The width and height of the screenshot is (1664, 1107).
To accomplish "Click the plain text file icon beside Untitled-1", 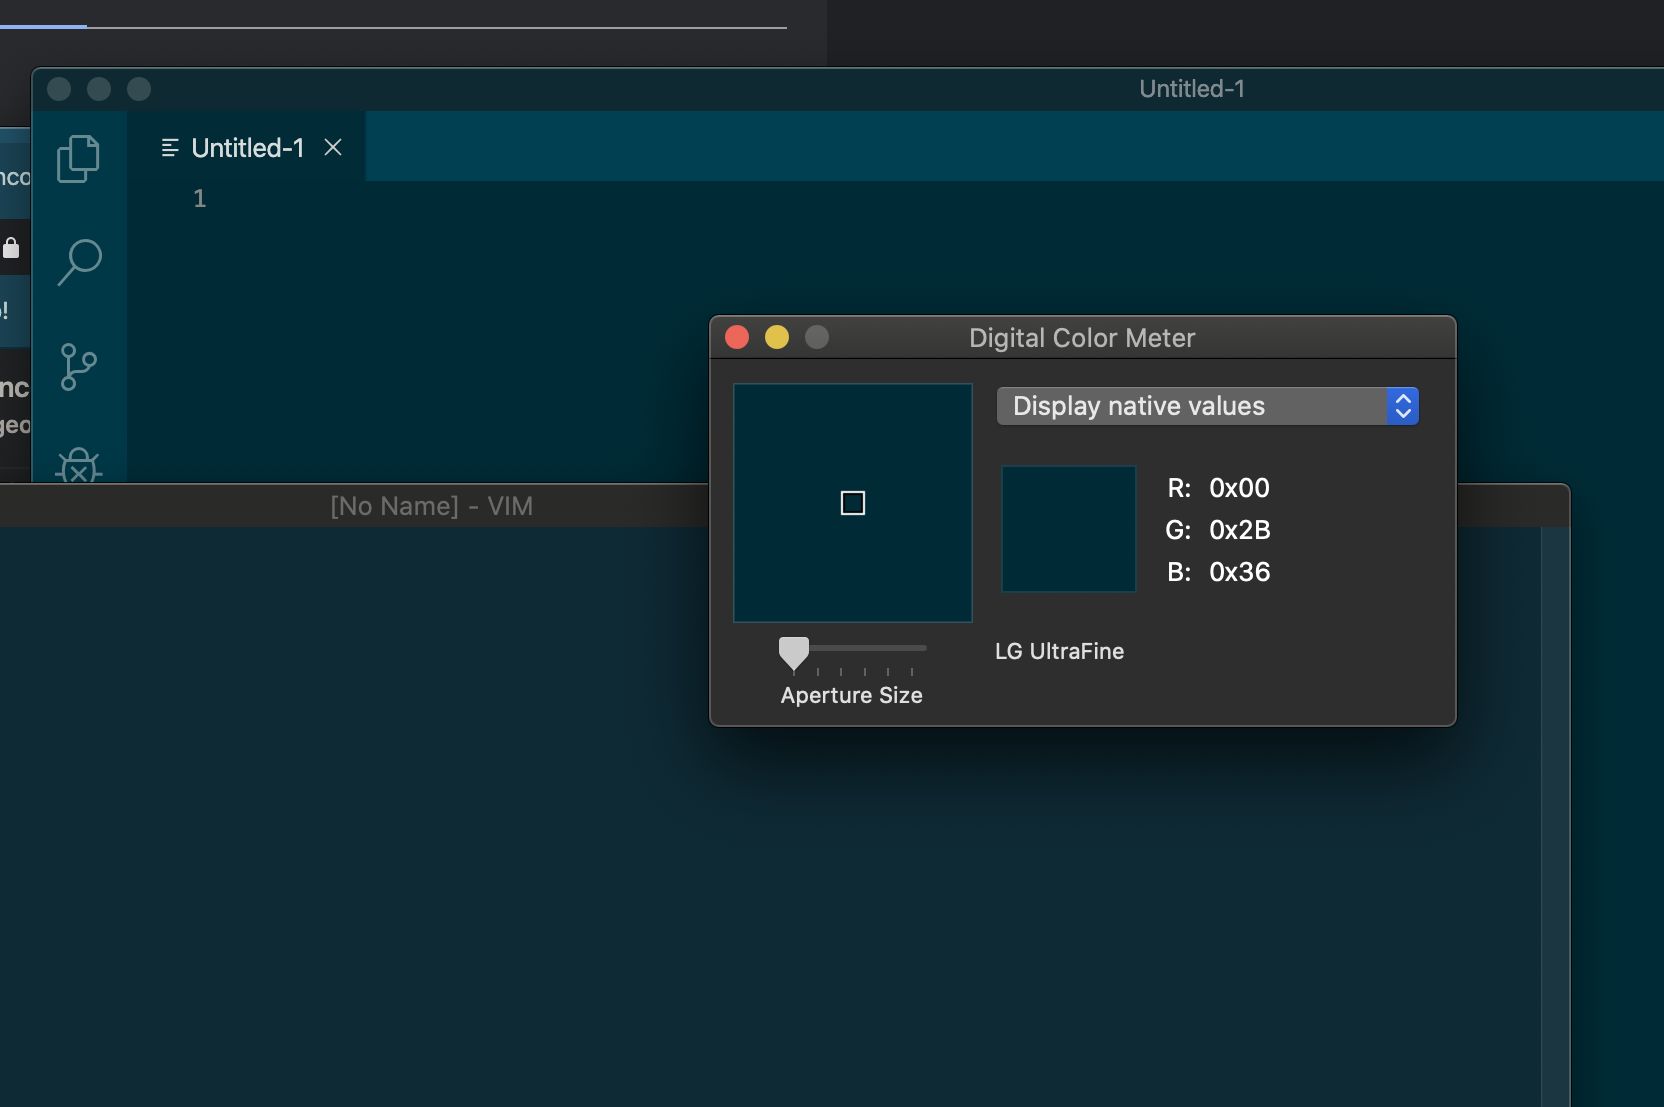I will coord(170,147).
